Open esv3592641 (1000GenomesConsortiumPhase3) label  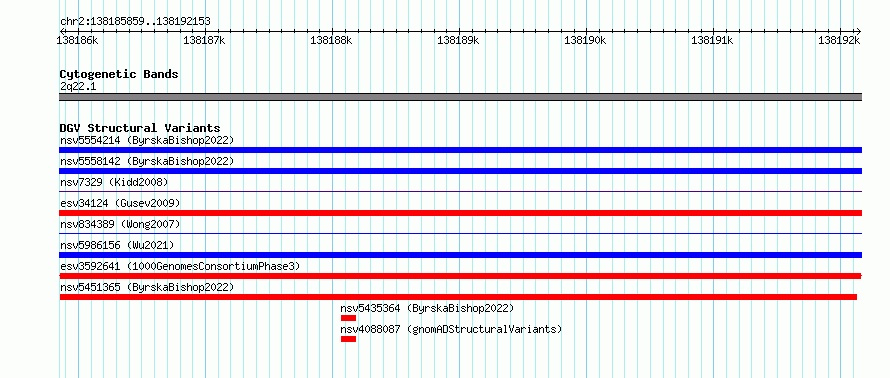point(180,266)
